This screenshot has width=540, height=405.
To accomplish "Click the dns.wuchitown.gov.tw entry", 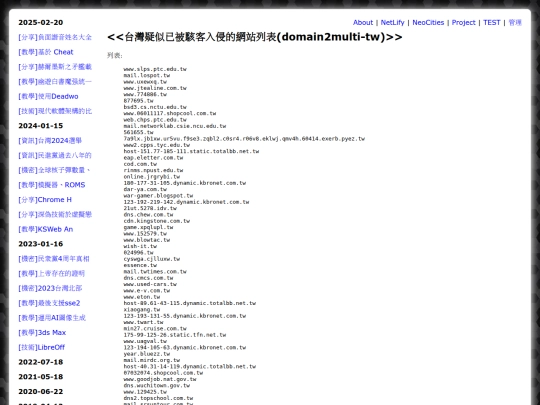I will coord(157,385).
